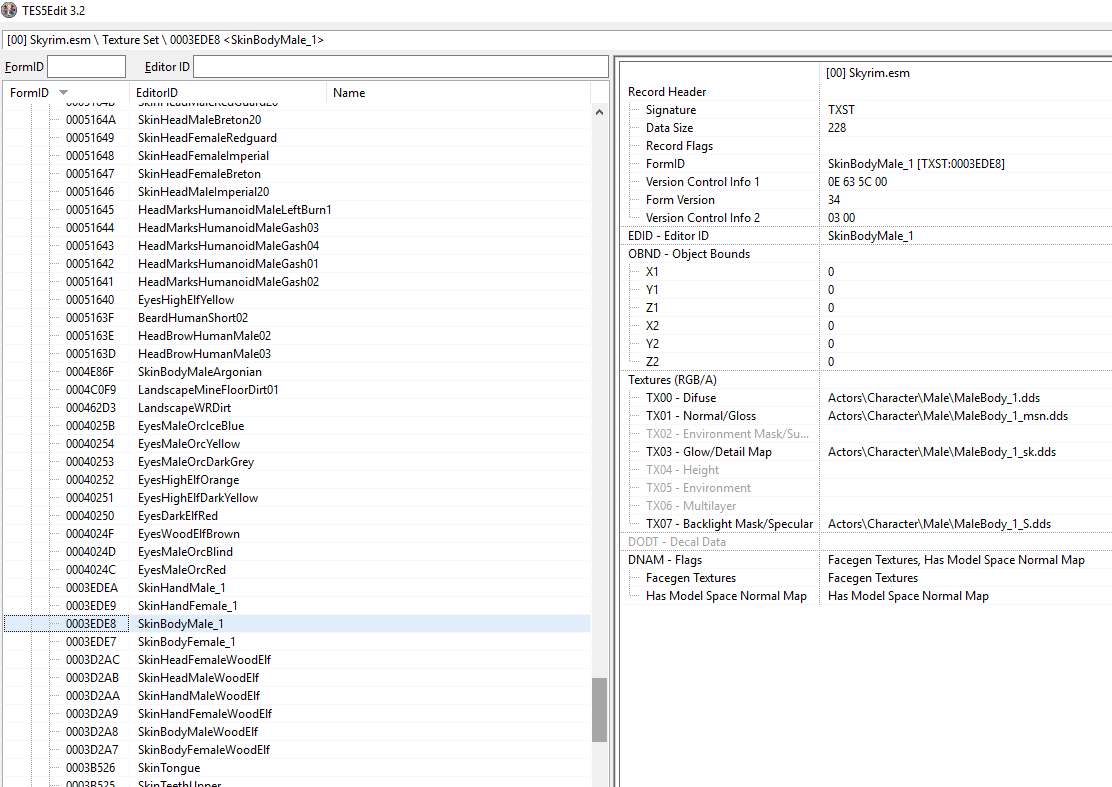The width and height of the screenshot is (1112, 787).
Task: Click the [00] Skyrim.esm column header
Action: pyautogui.click(x=966, y=73)
